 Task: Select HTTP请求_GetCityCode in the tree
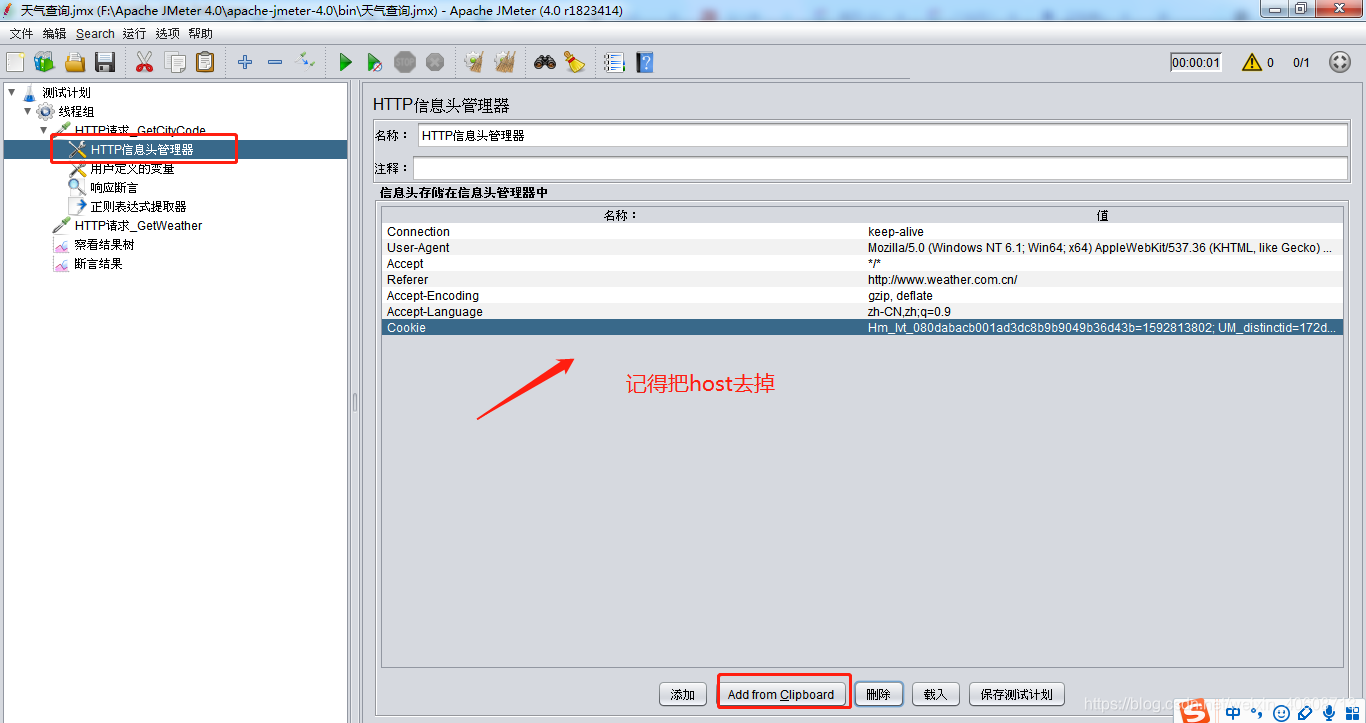pyautogui.click(x=140, y=130)
